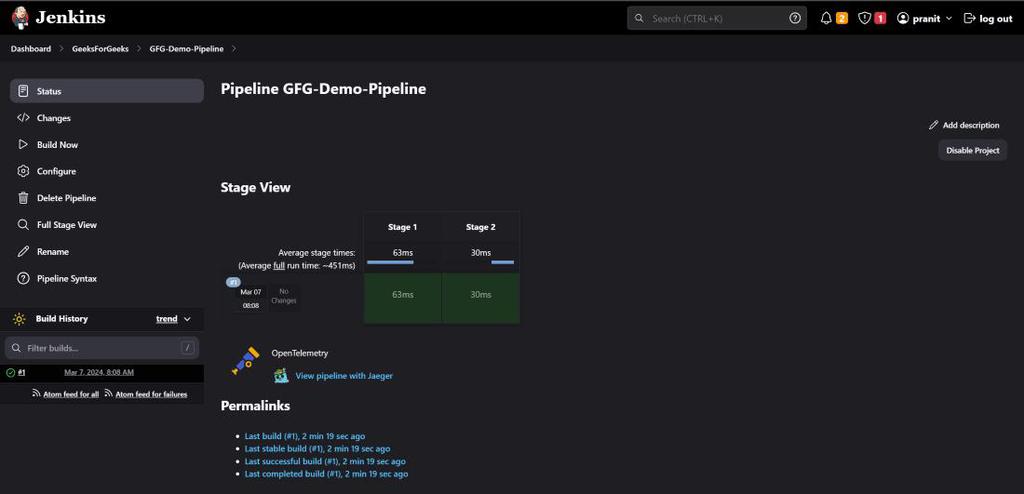Click the Pipeline Syntax help icon
1024x494 pixels.
pyautogui.click(x=24, y=278)
